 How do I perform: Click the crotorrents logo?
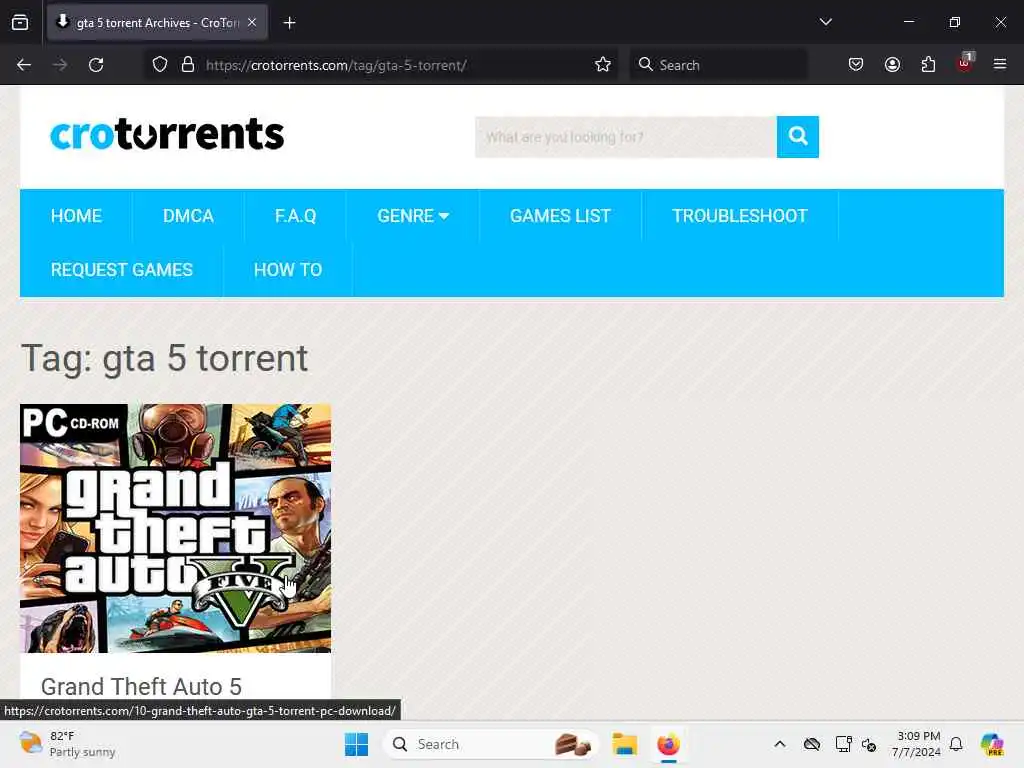coord(167,134)
